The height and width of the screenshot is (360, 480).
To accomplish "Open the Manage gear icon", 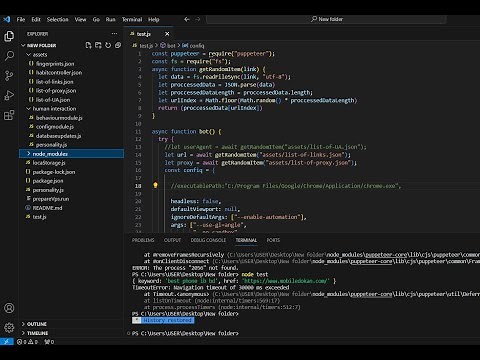I will (9, 327).
